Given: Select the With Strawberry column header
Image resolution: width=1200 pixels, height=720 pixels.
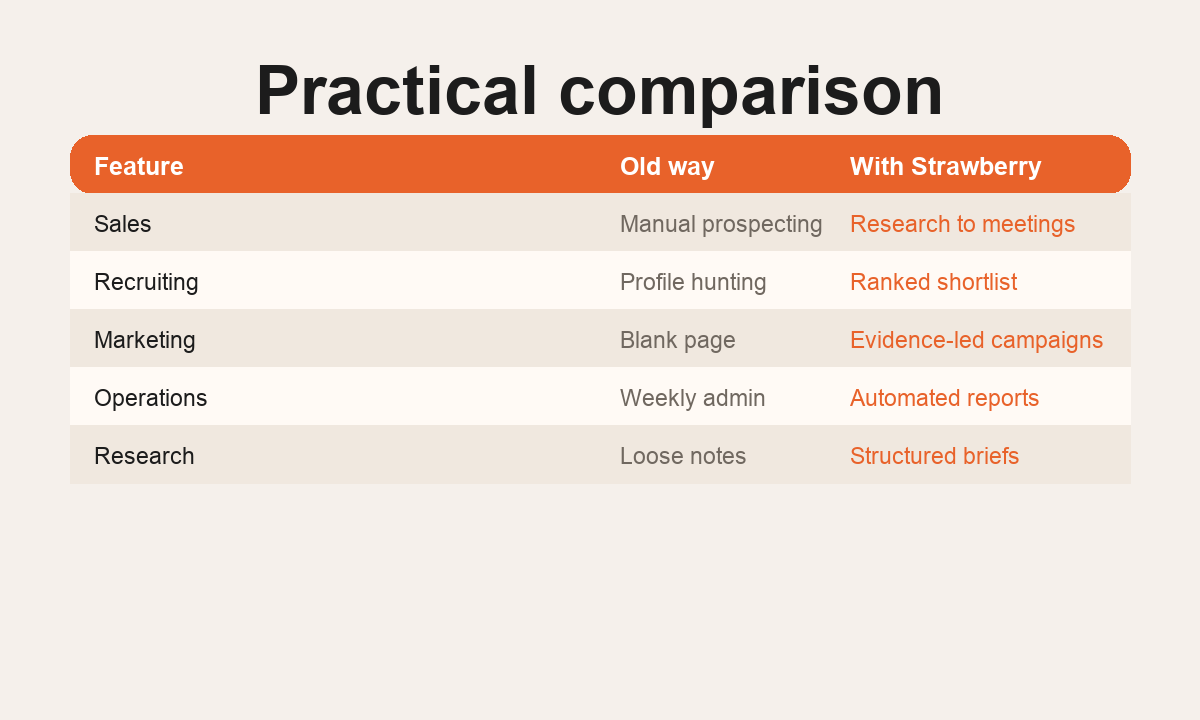Looking at the screenshot, I should tap(946, 166).
